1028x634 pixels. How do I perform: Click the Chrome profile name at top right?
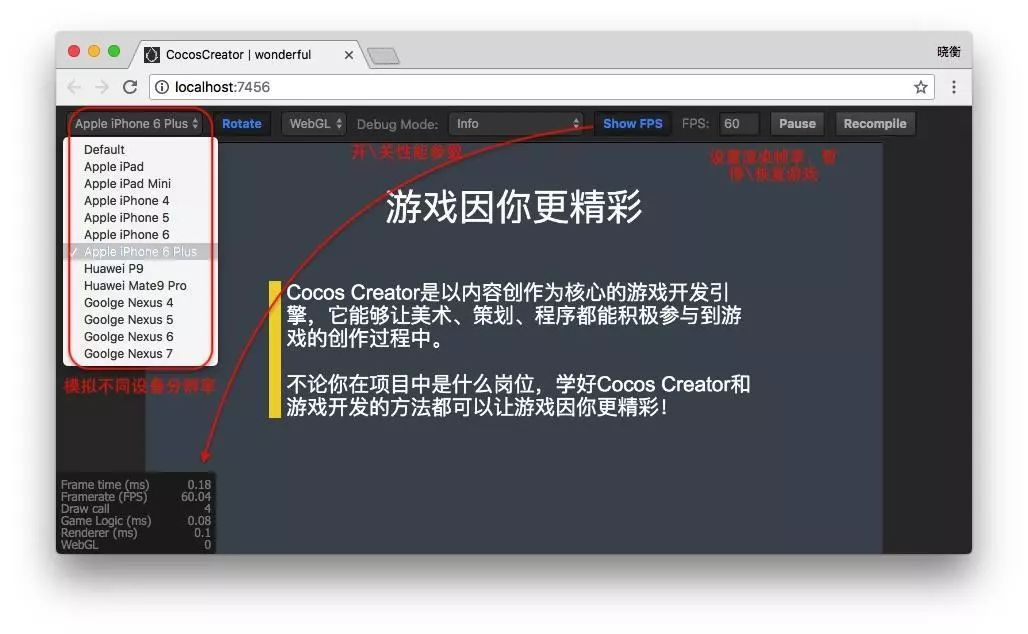(949, 52)
